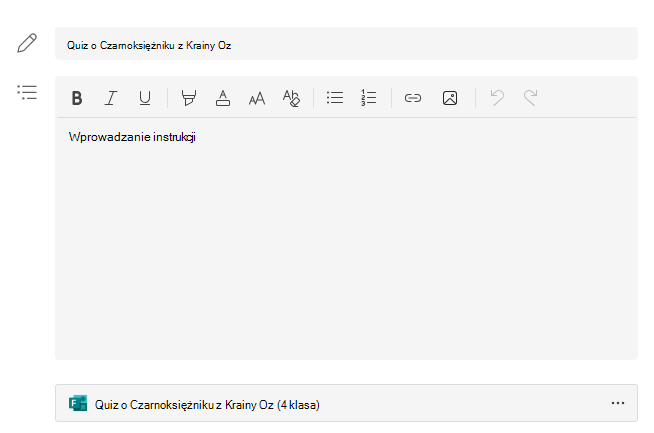
Task: Insert a hyperlink
Action: click(x=413, y=98)
